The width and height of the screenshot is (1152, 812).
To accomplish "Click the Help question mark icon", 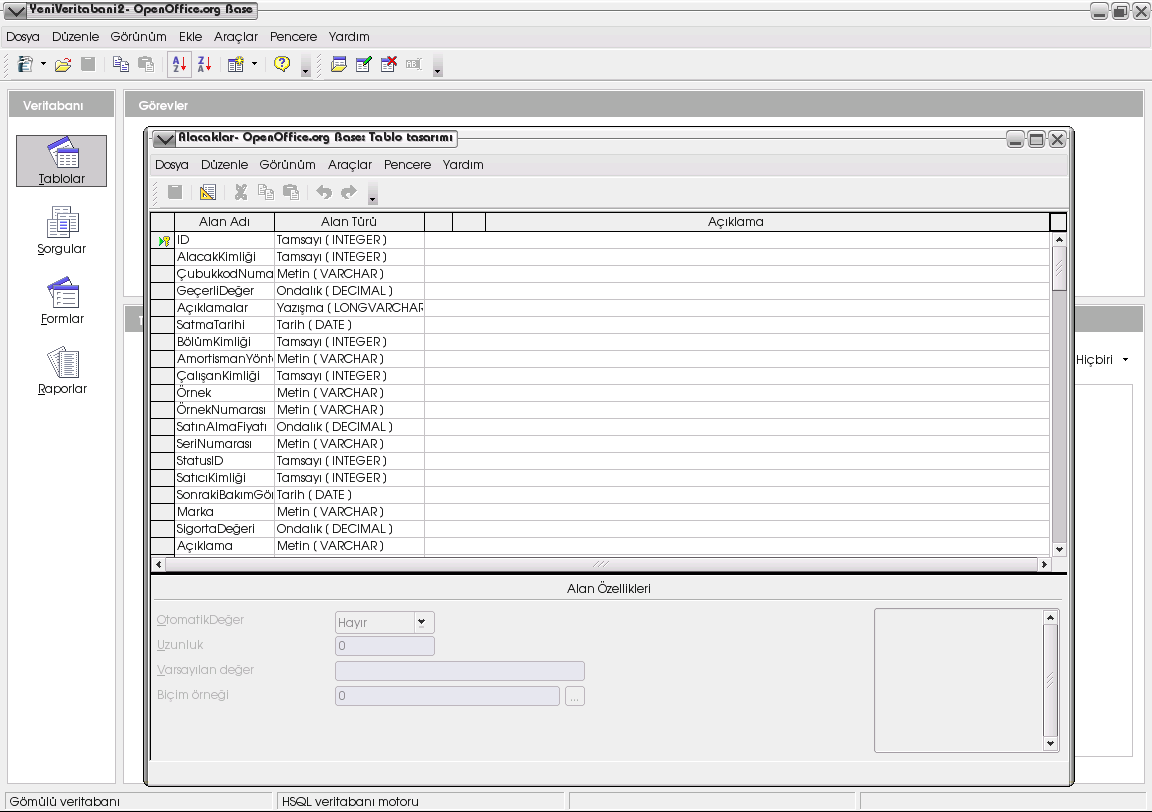I will click(x=282, y=65).
